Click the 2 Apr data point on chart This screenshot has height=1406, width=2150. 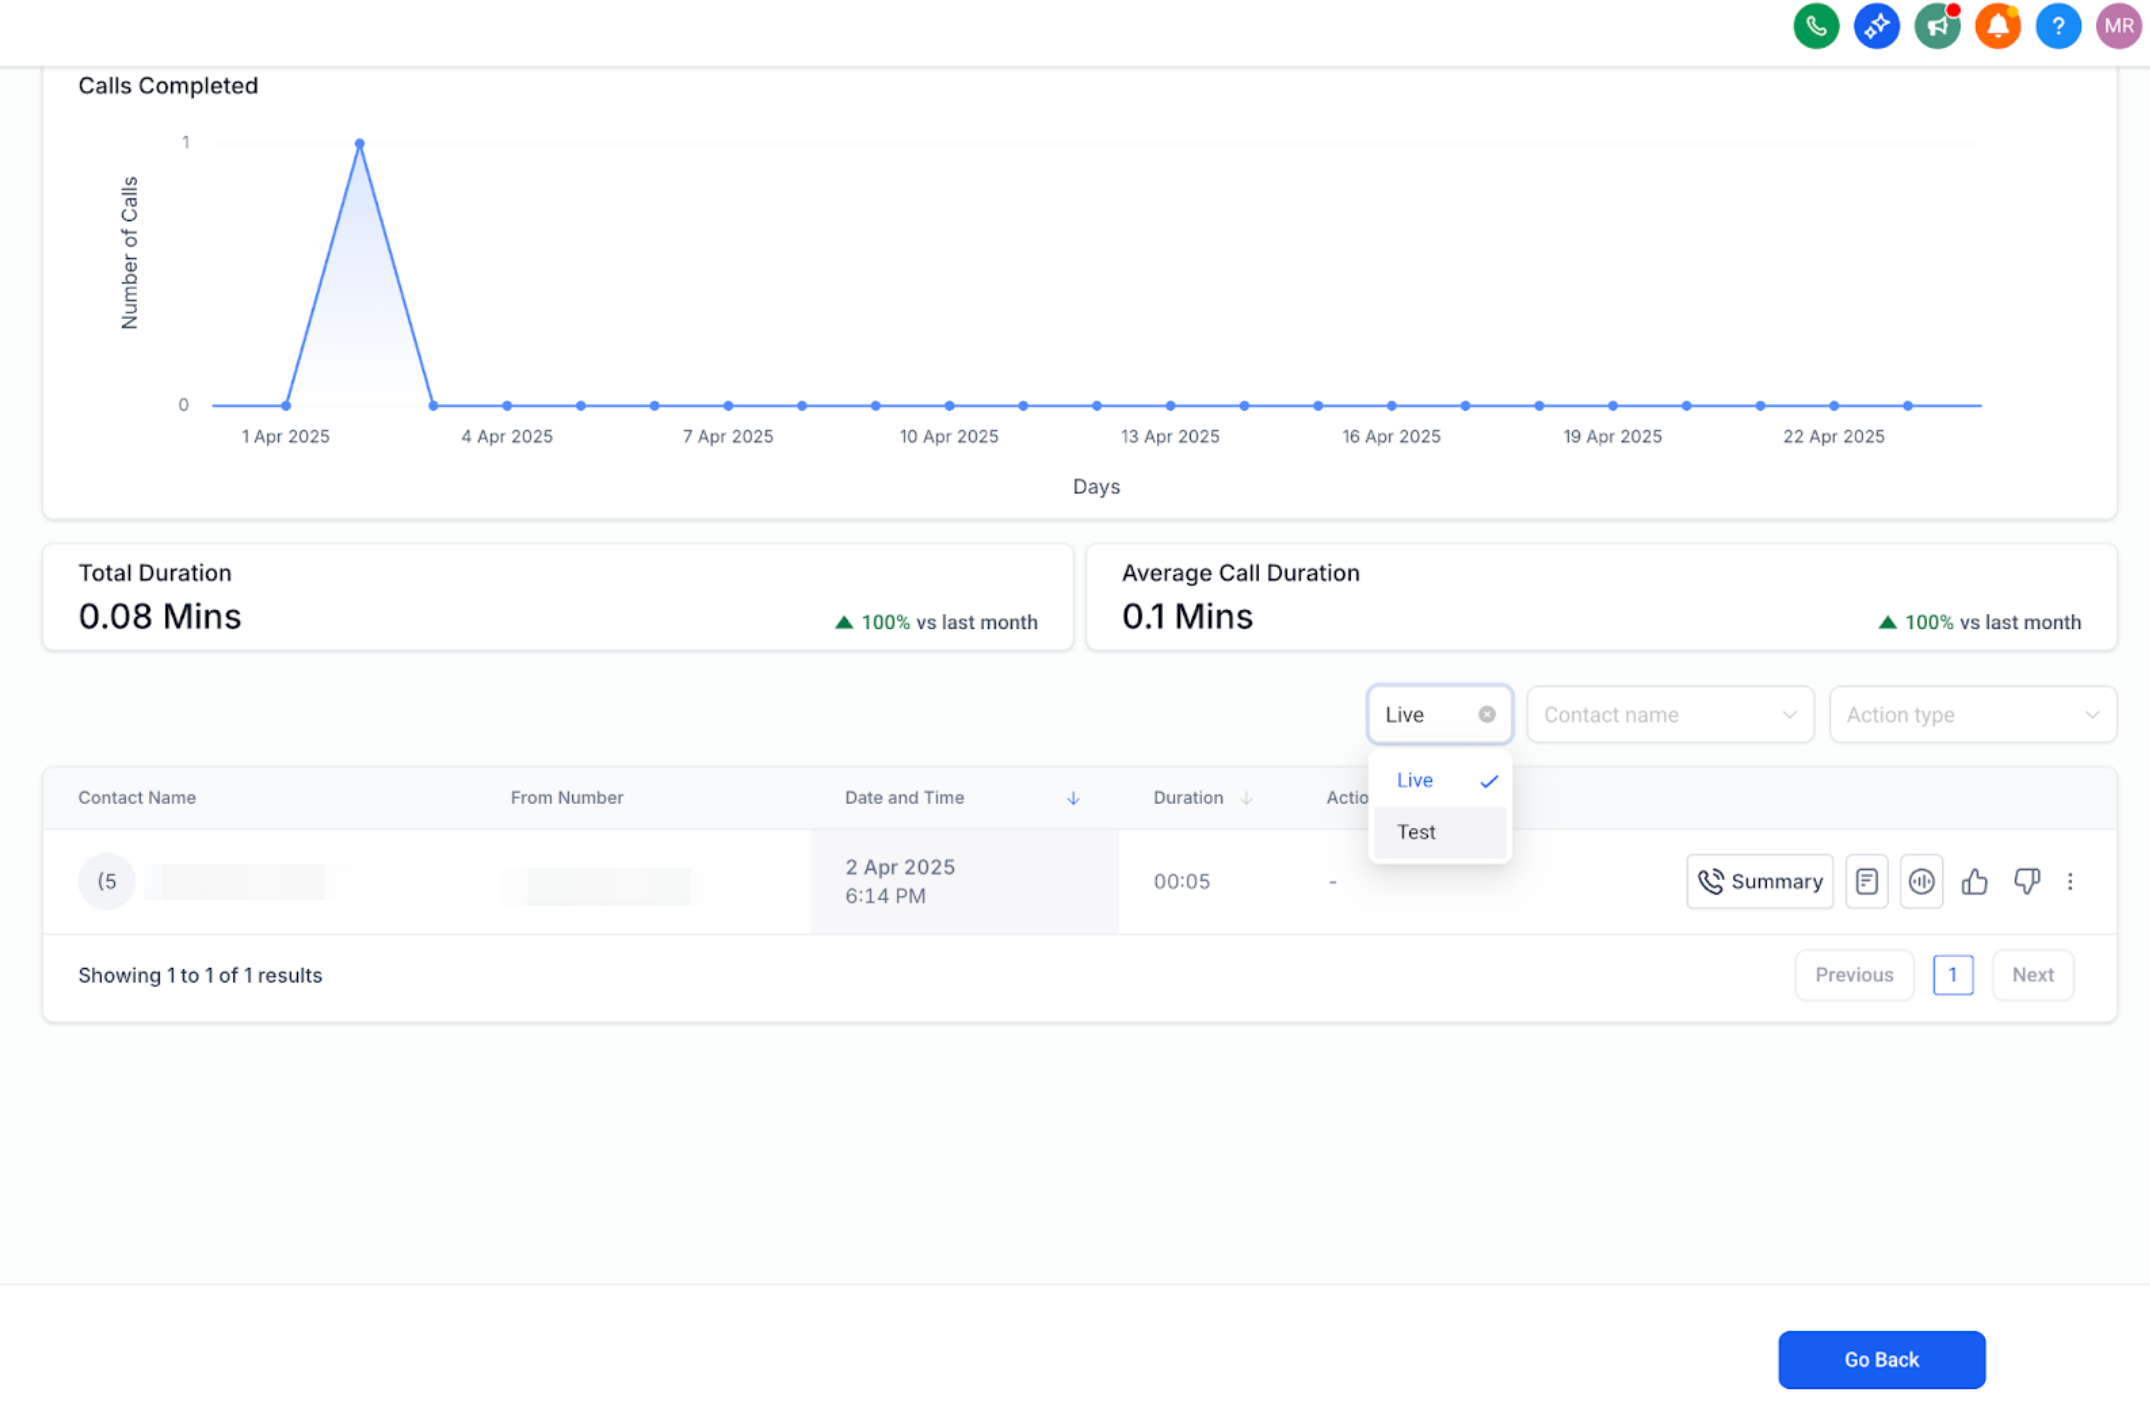pos(360,144)
